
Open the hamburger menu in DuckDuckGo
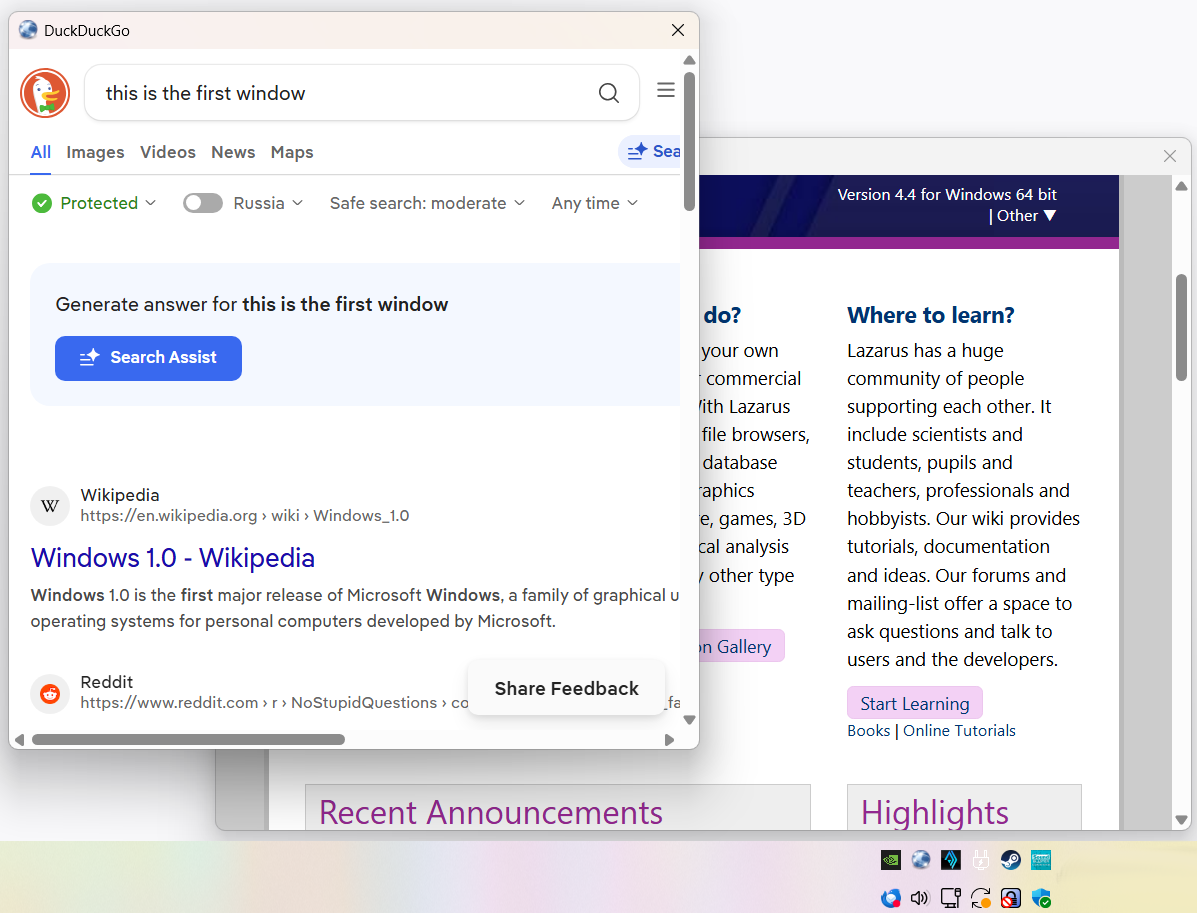[x=666, y=91]
